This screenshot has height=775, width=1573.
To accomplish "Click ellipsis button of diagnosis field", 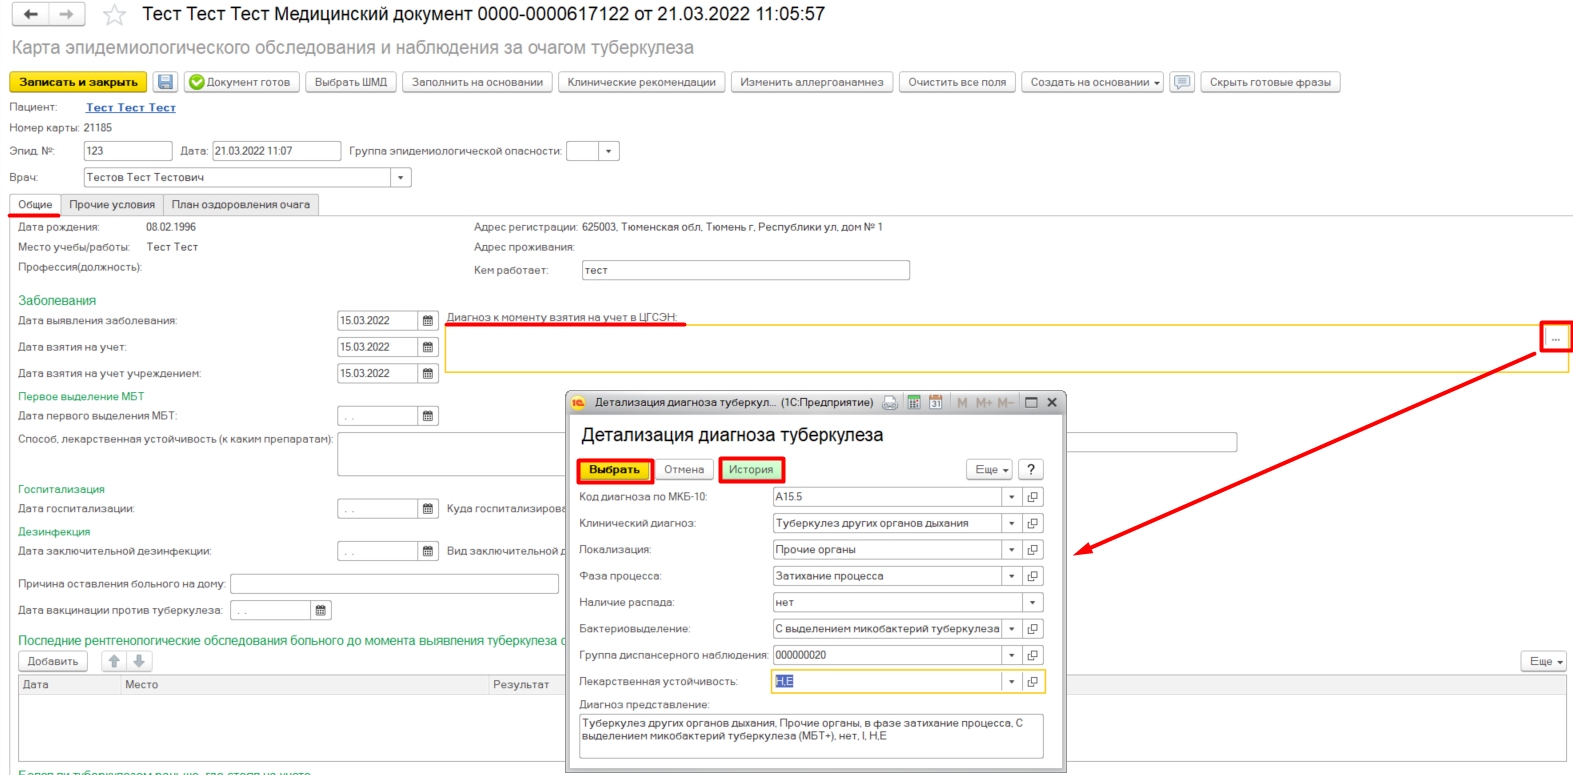I will [x=1555, y=338].
